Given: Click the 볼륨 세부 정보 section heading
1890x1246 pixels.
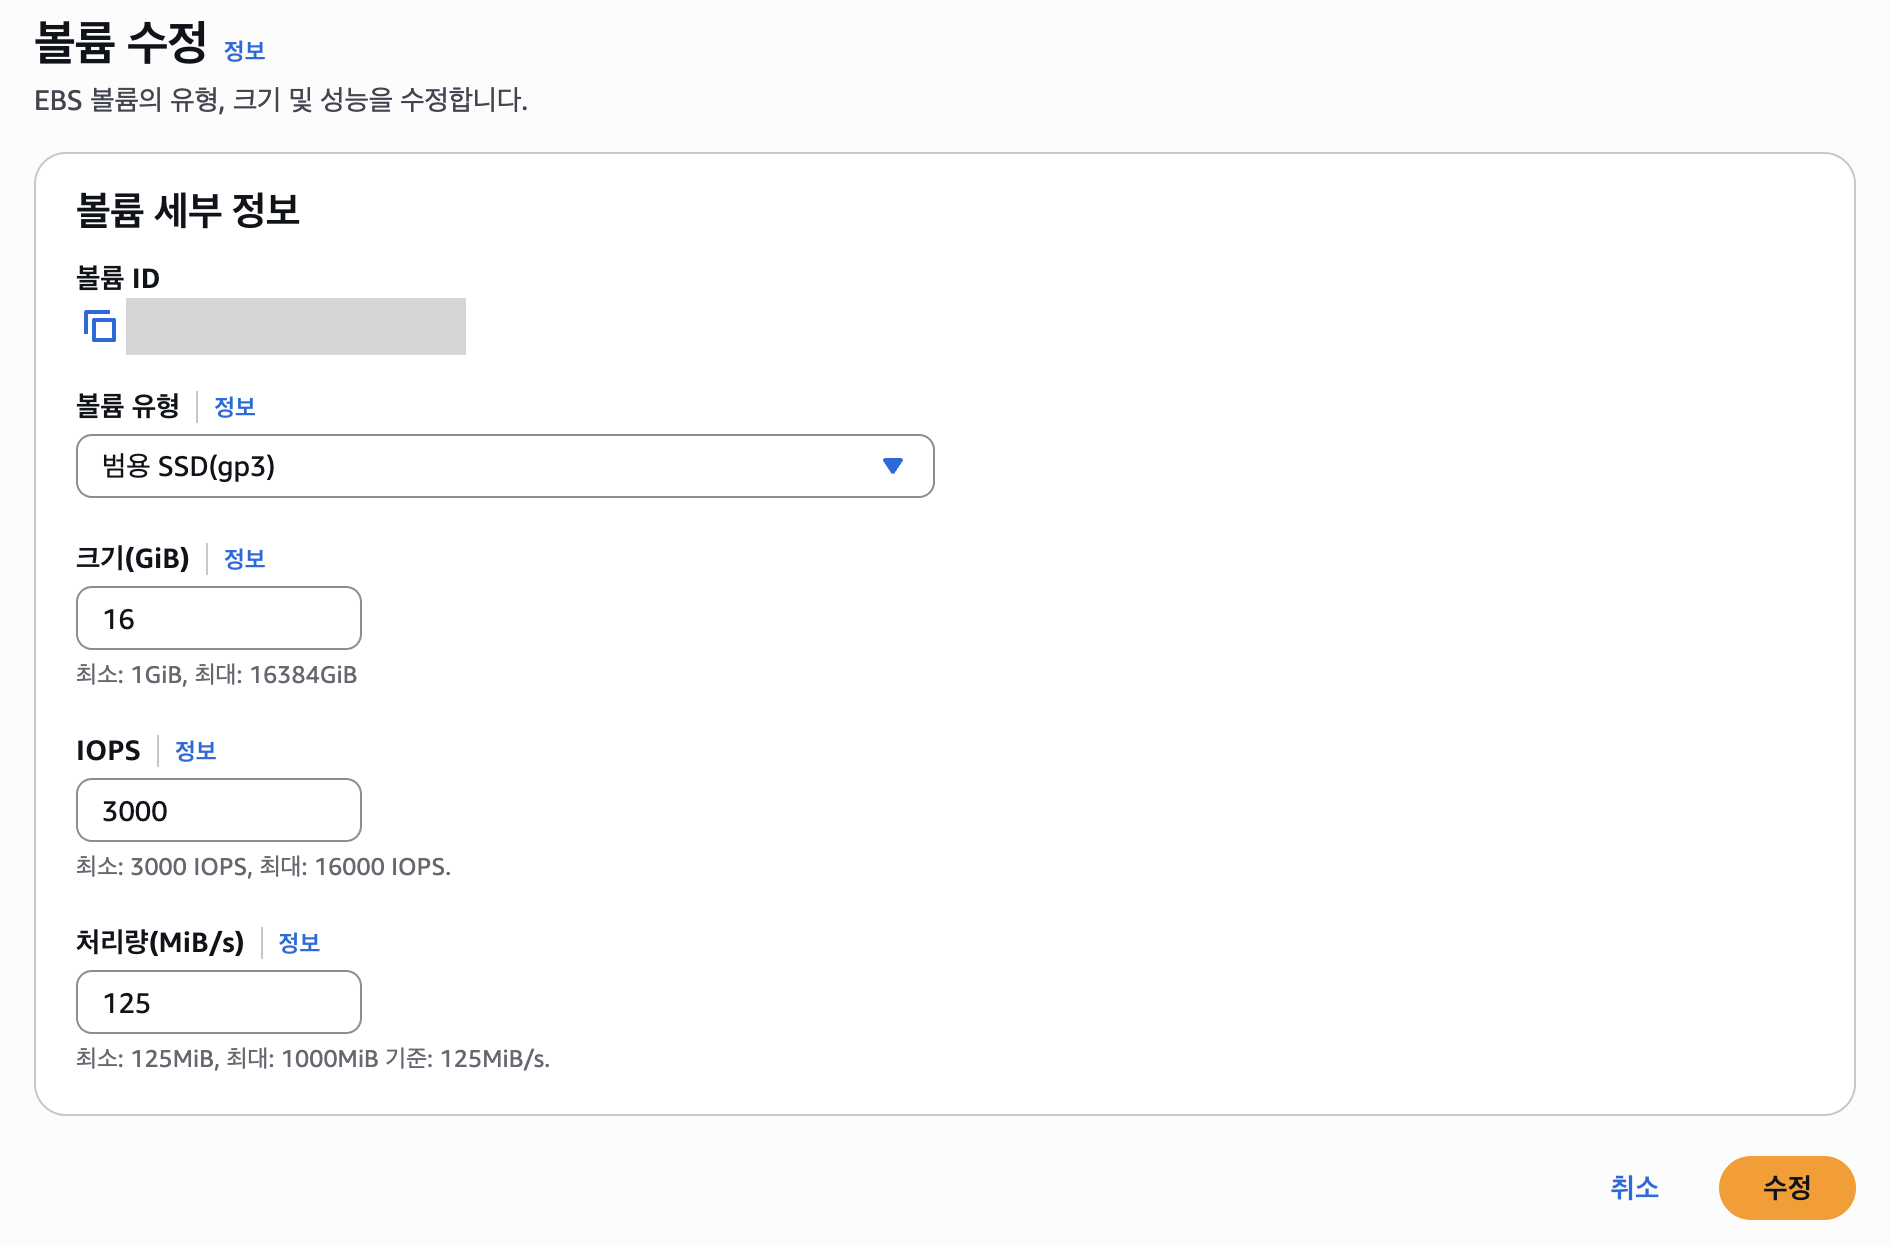Looking at the screenshot, I should [188, 210].
